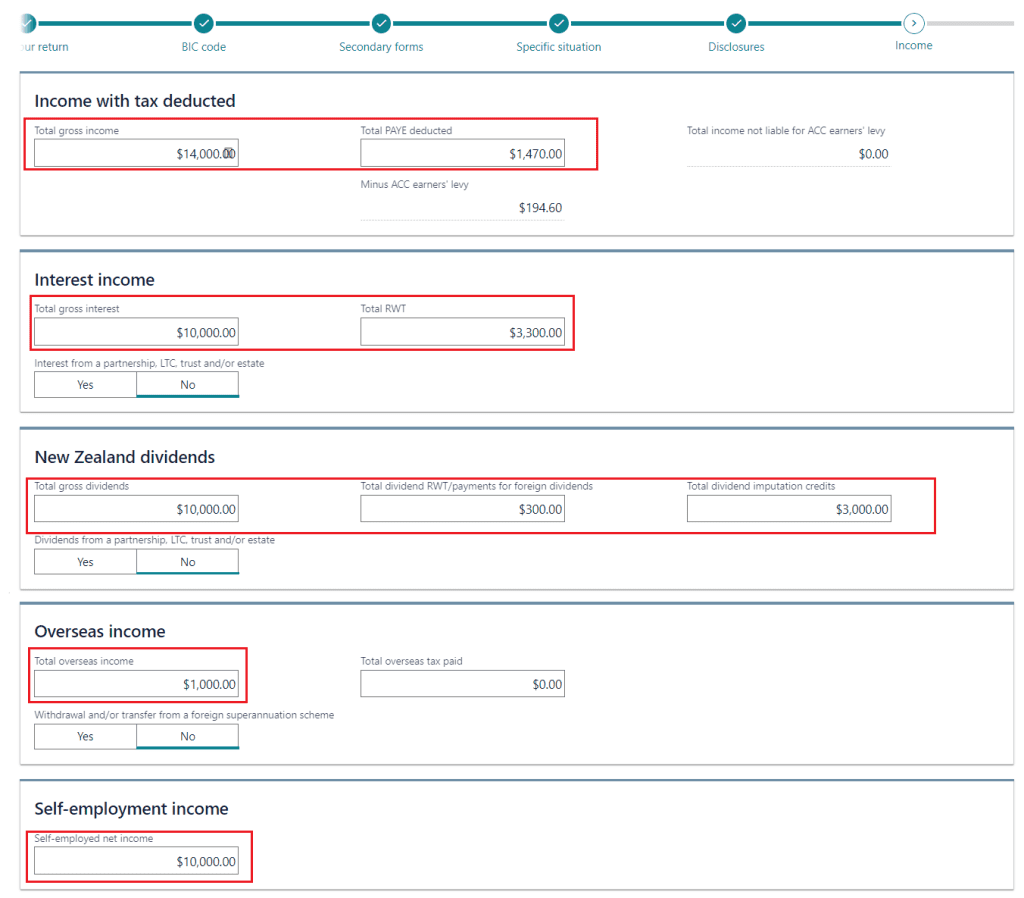This screenshot has width=1024, height=898.
Task: Click the Total overseas tax paid field
Action: [462, 684]
